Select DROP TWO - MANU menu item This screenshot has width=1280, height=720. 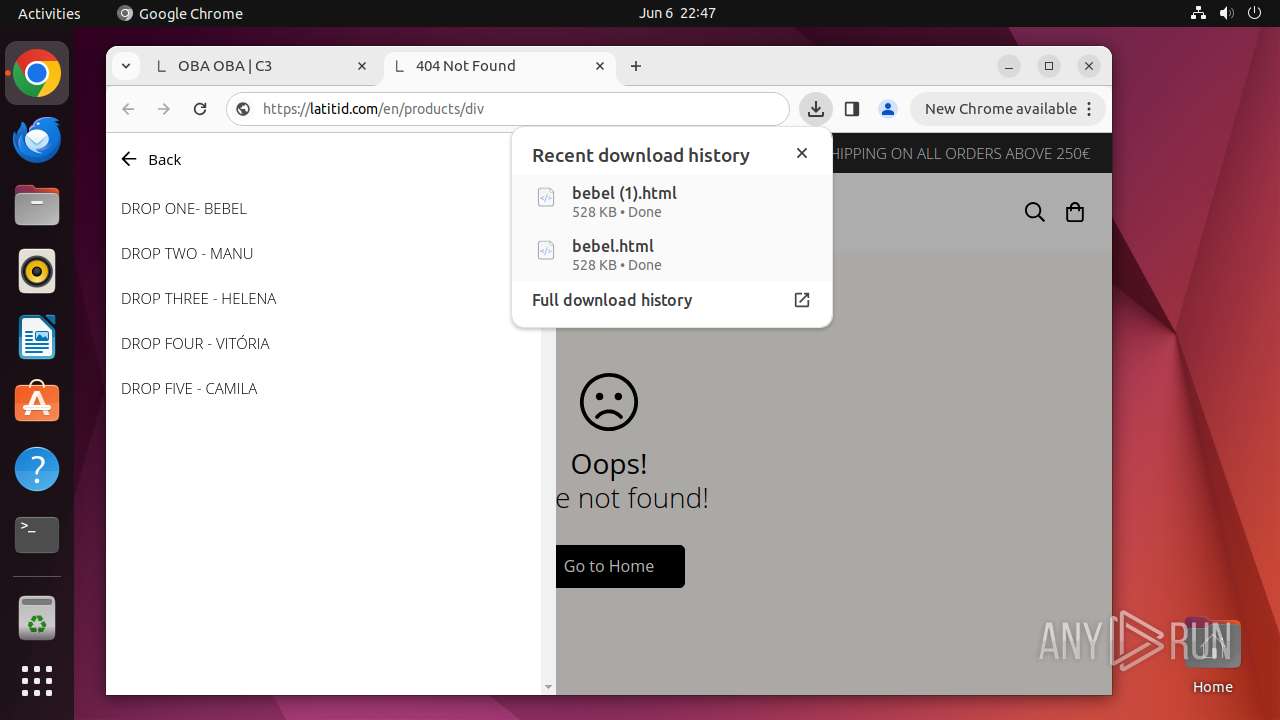pyautogui.click(x=187, y=254)
